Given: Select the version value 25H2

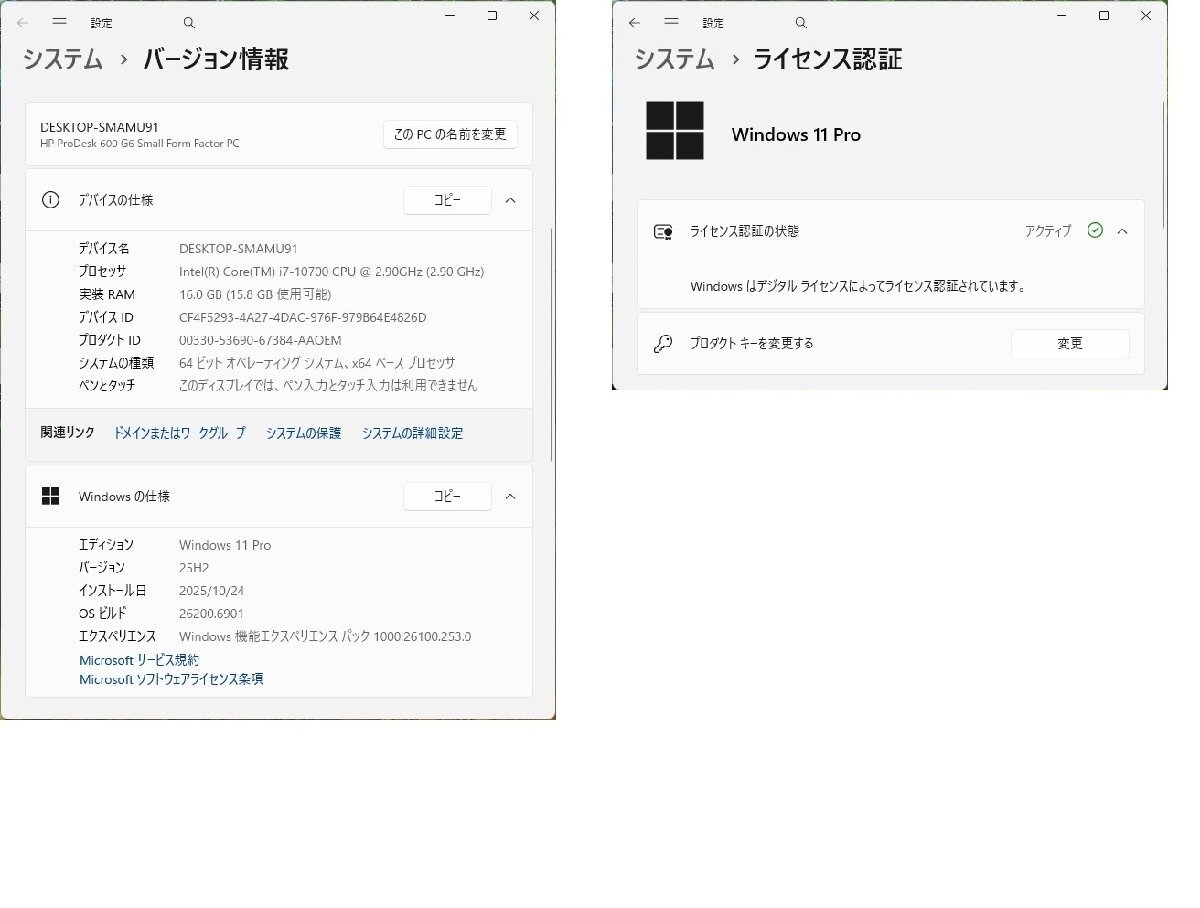Looking at the screenshot, I should 194,567.
